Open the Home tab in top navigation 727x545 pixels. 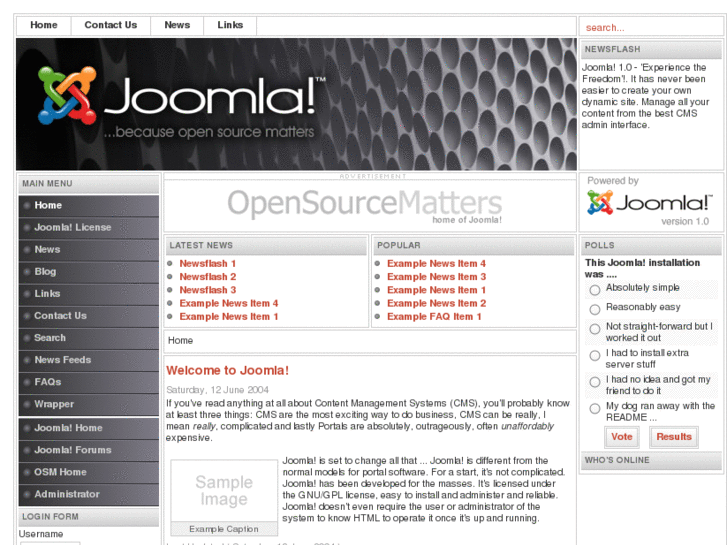click(x=44, y=26)
